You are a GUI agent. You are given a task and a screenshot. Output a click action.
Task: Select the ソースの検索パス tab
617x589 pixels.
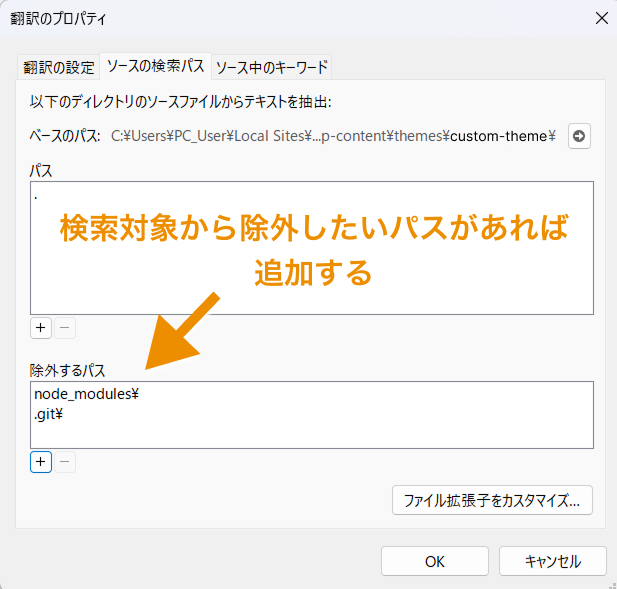155,66
